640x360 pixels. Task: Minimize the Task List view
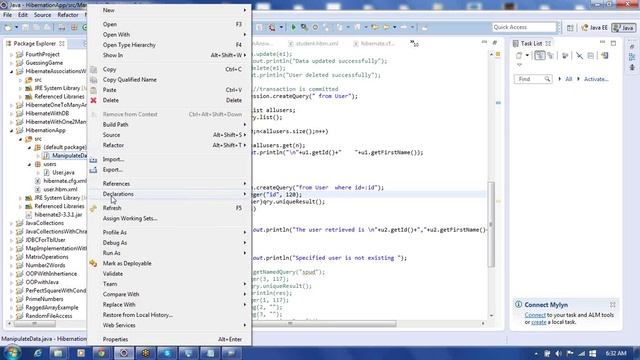pos(602,42)
